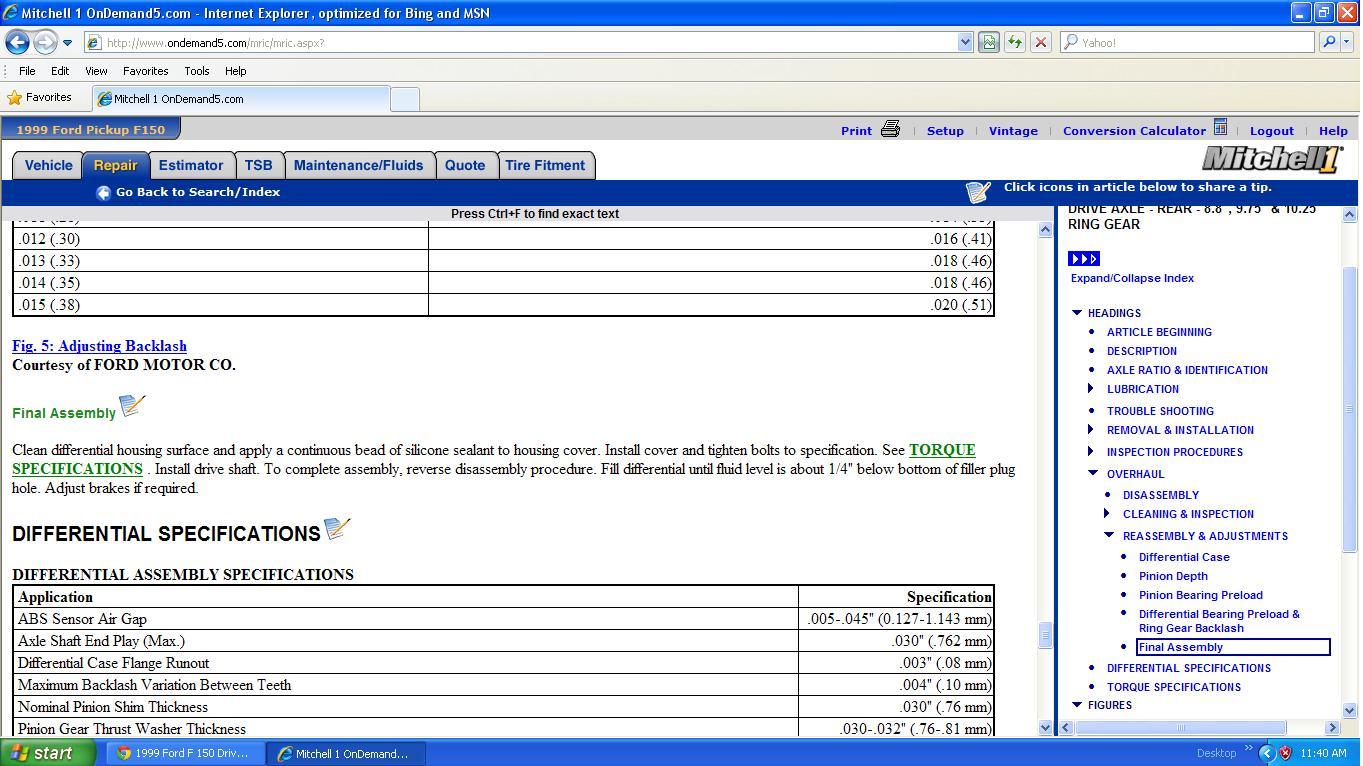This screenshot has width=1363, height=766.
Task: Click the Help link in Mitchell header
Action: [x=1333, y=131]
